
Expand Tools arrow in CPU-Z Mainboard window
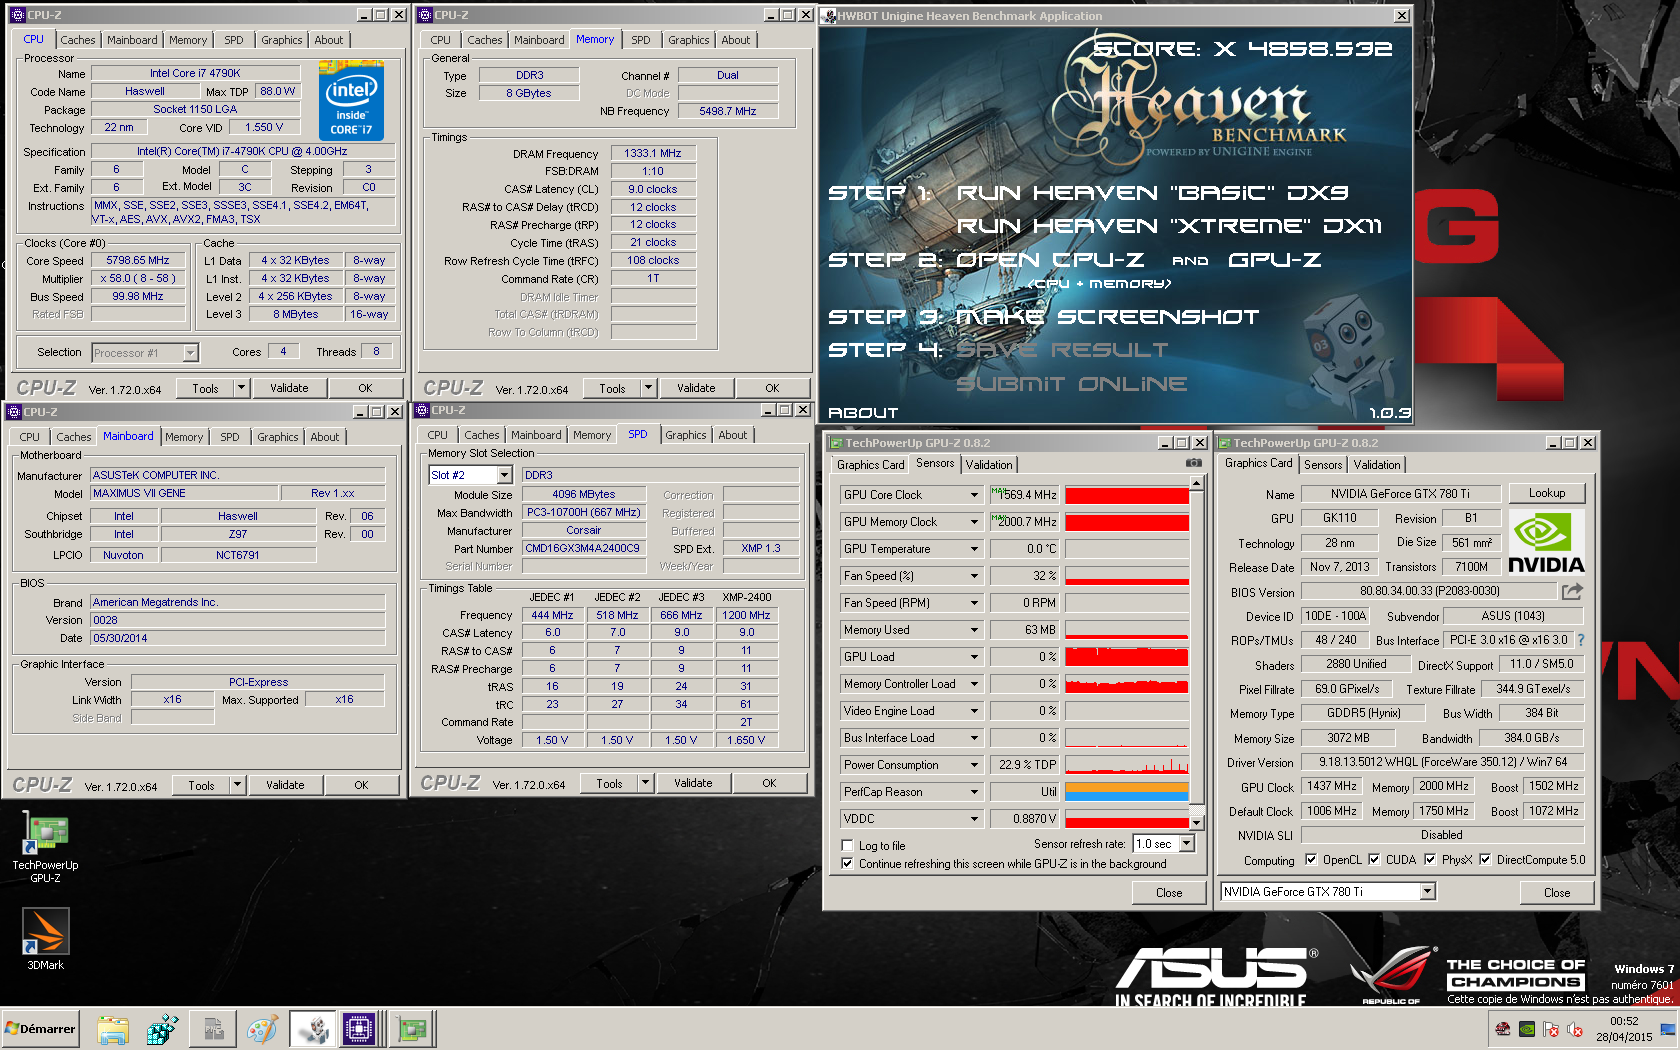click(237, 785)
